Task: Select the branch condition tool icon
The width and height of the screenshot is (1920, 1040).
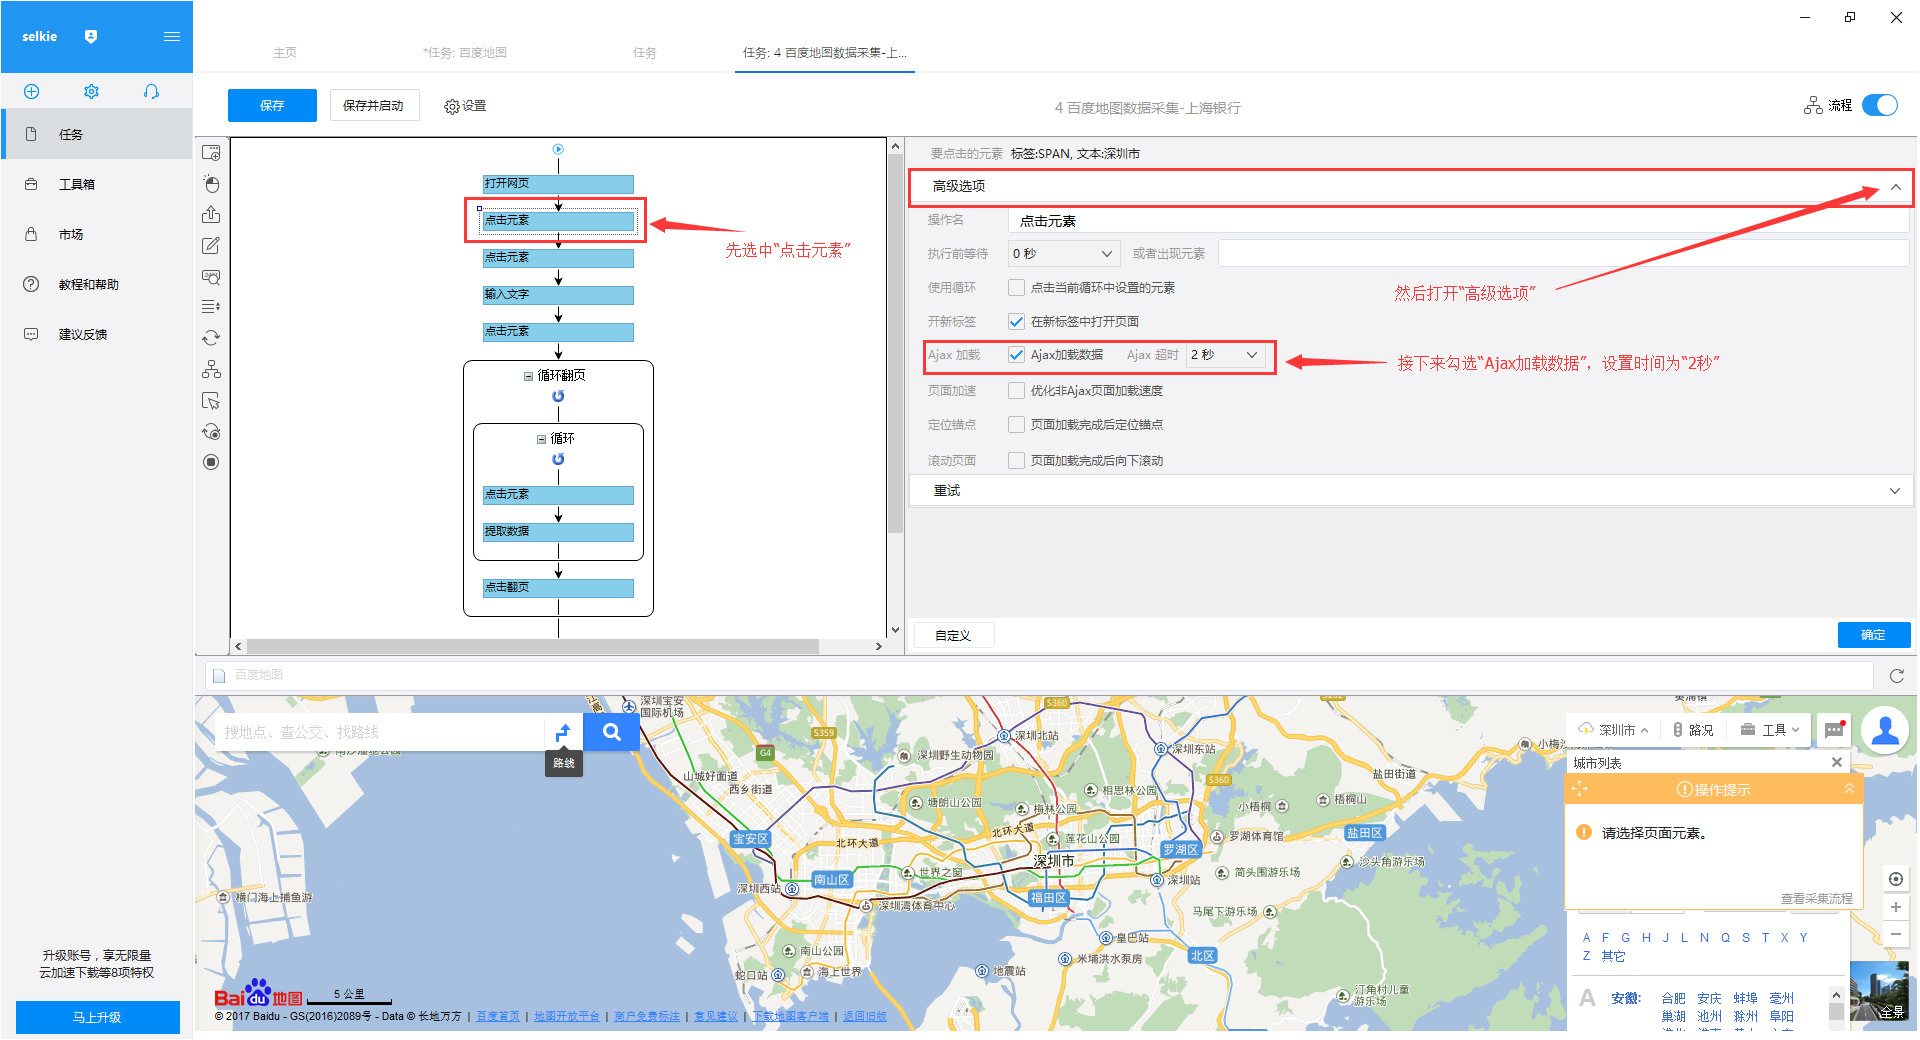Action: [x=211, y=369]
